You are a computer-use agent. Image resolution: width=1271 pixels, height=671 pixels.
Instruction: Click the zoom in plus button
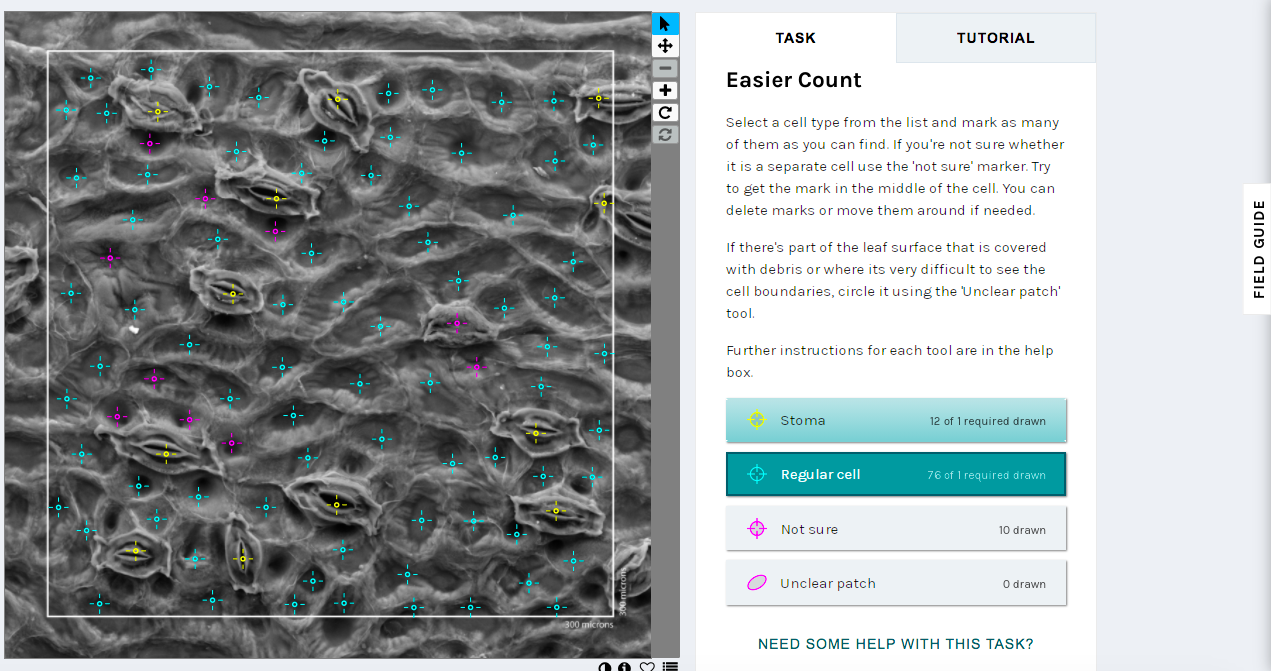665,90
